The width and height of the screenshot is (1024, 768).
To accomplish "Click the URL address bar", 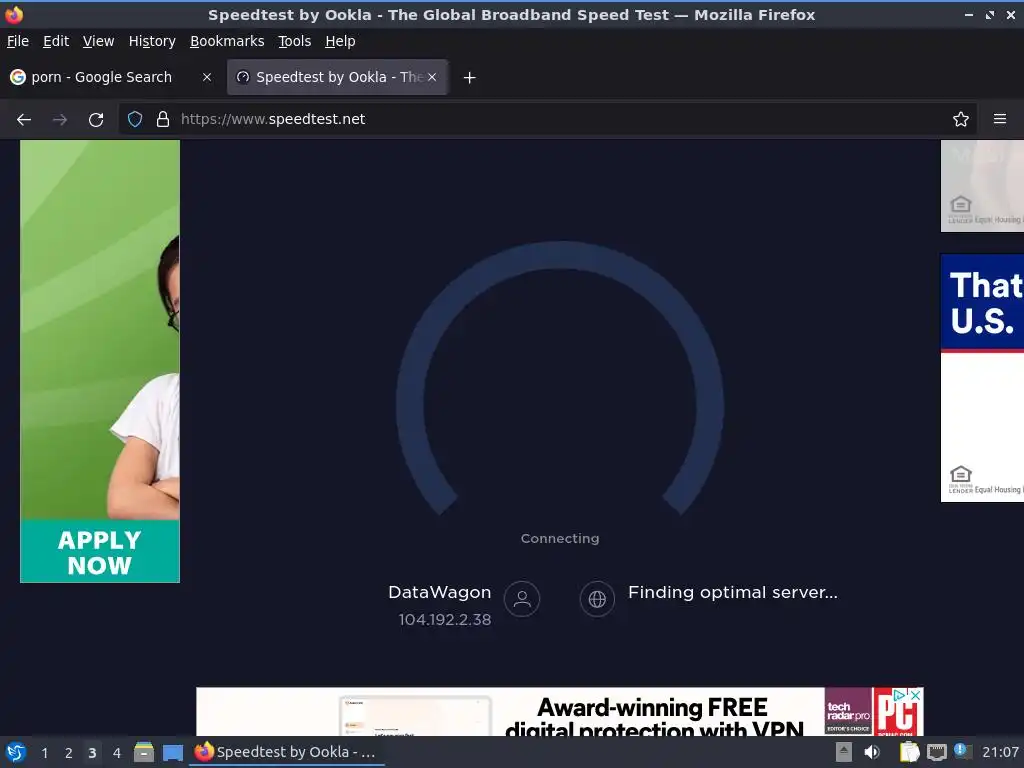I will (x=547, y=119).
